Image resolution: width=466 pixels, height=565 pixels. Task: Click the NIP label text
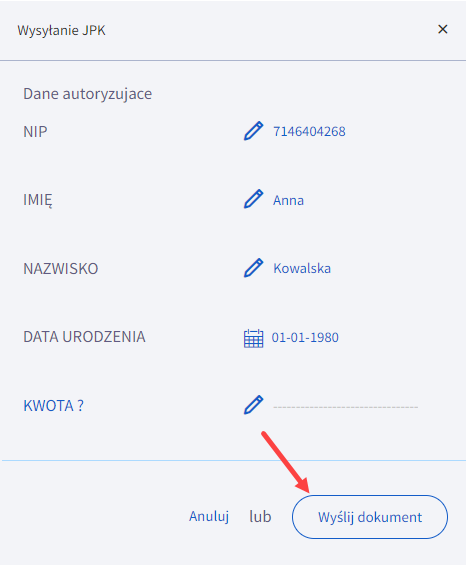coord(35,132)
